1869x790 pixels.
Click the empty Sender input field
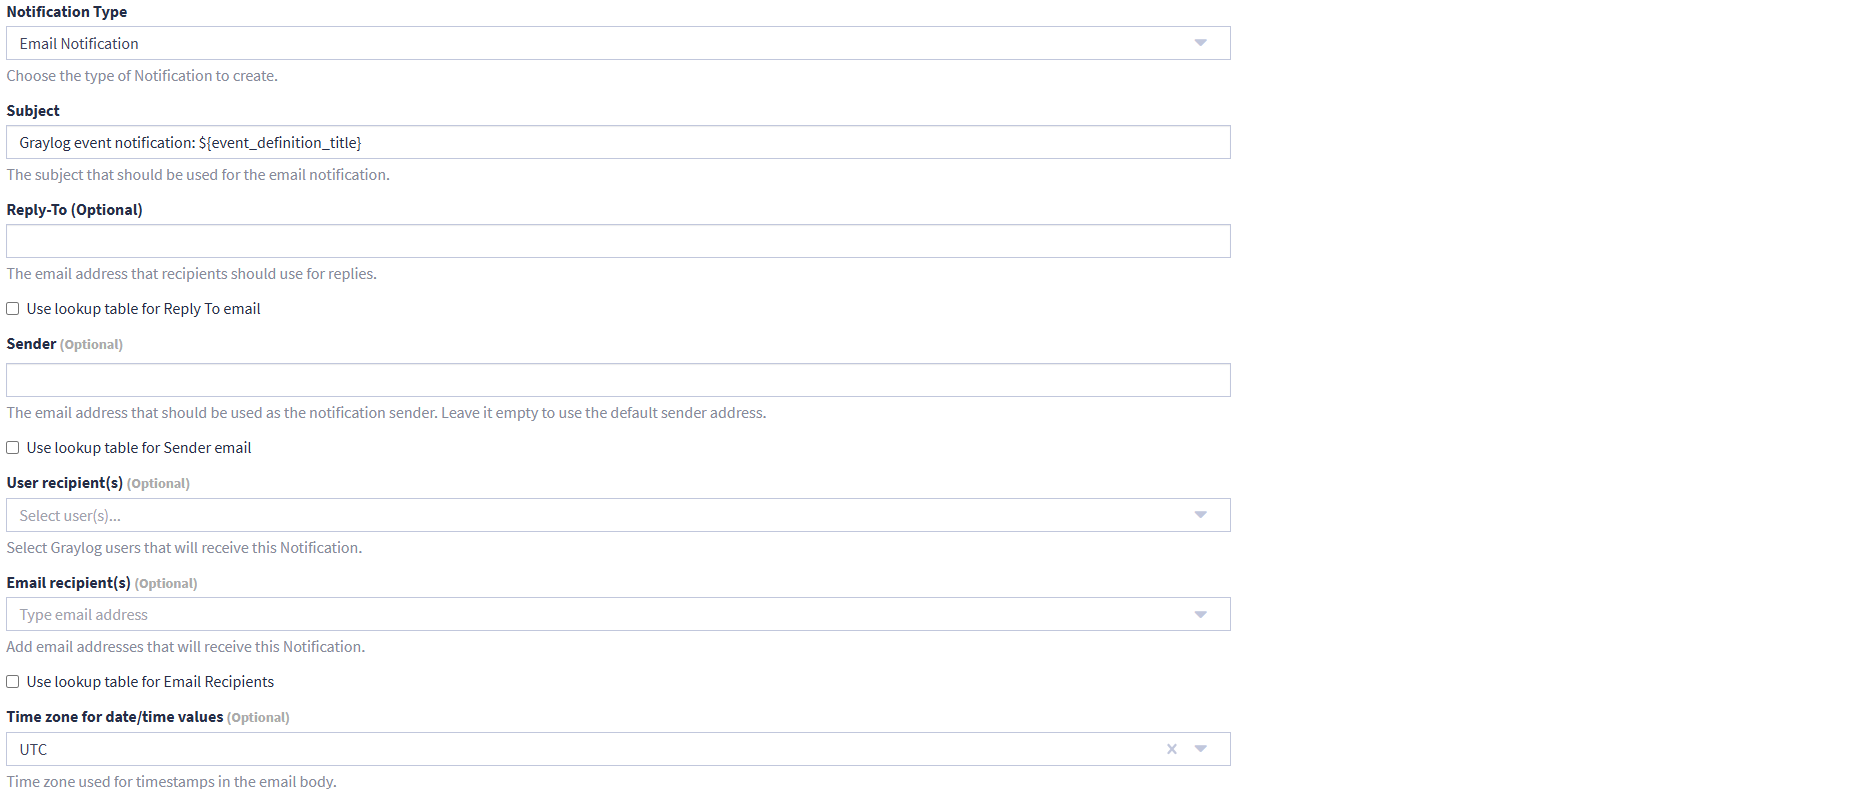[x=617, y=380]
